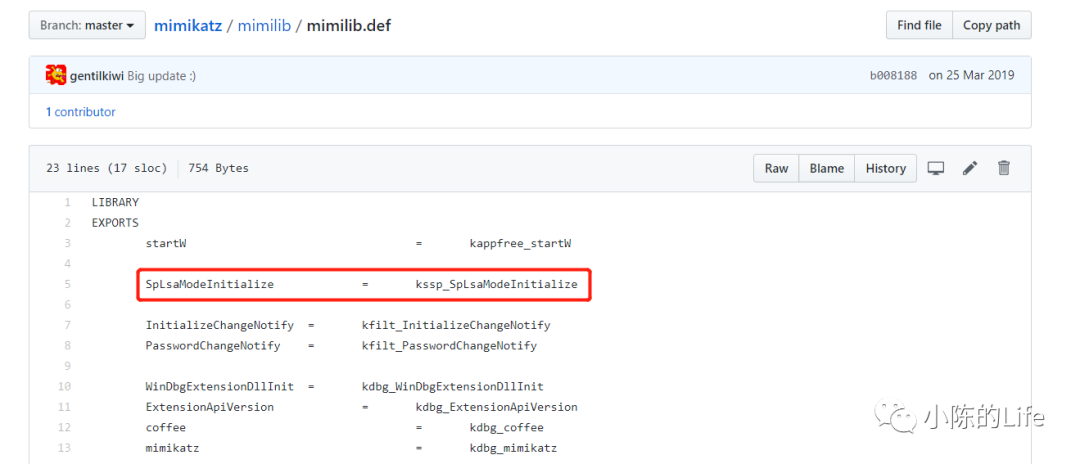Click the pencil edit file icon
Image resolution: width=1080 pixels, height=464 pixels.
click(970, 168)
